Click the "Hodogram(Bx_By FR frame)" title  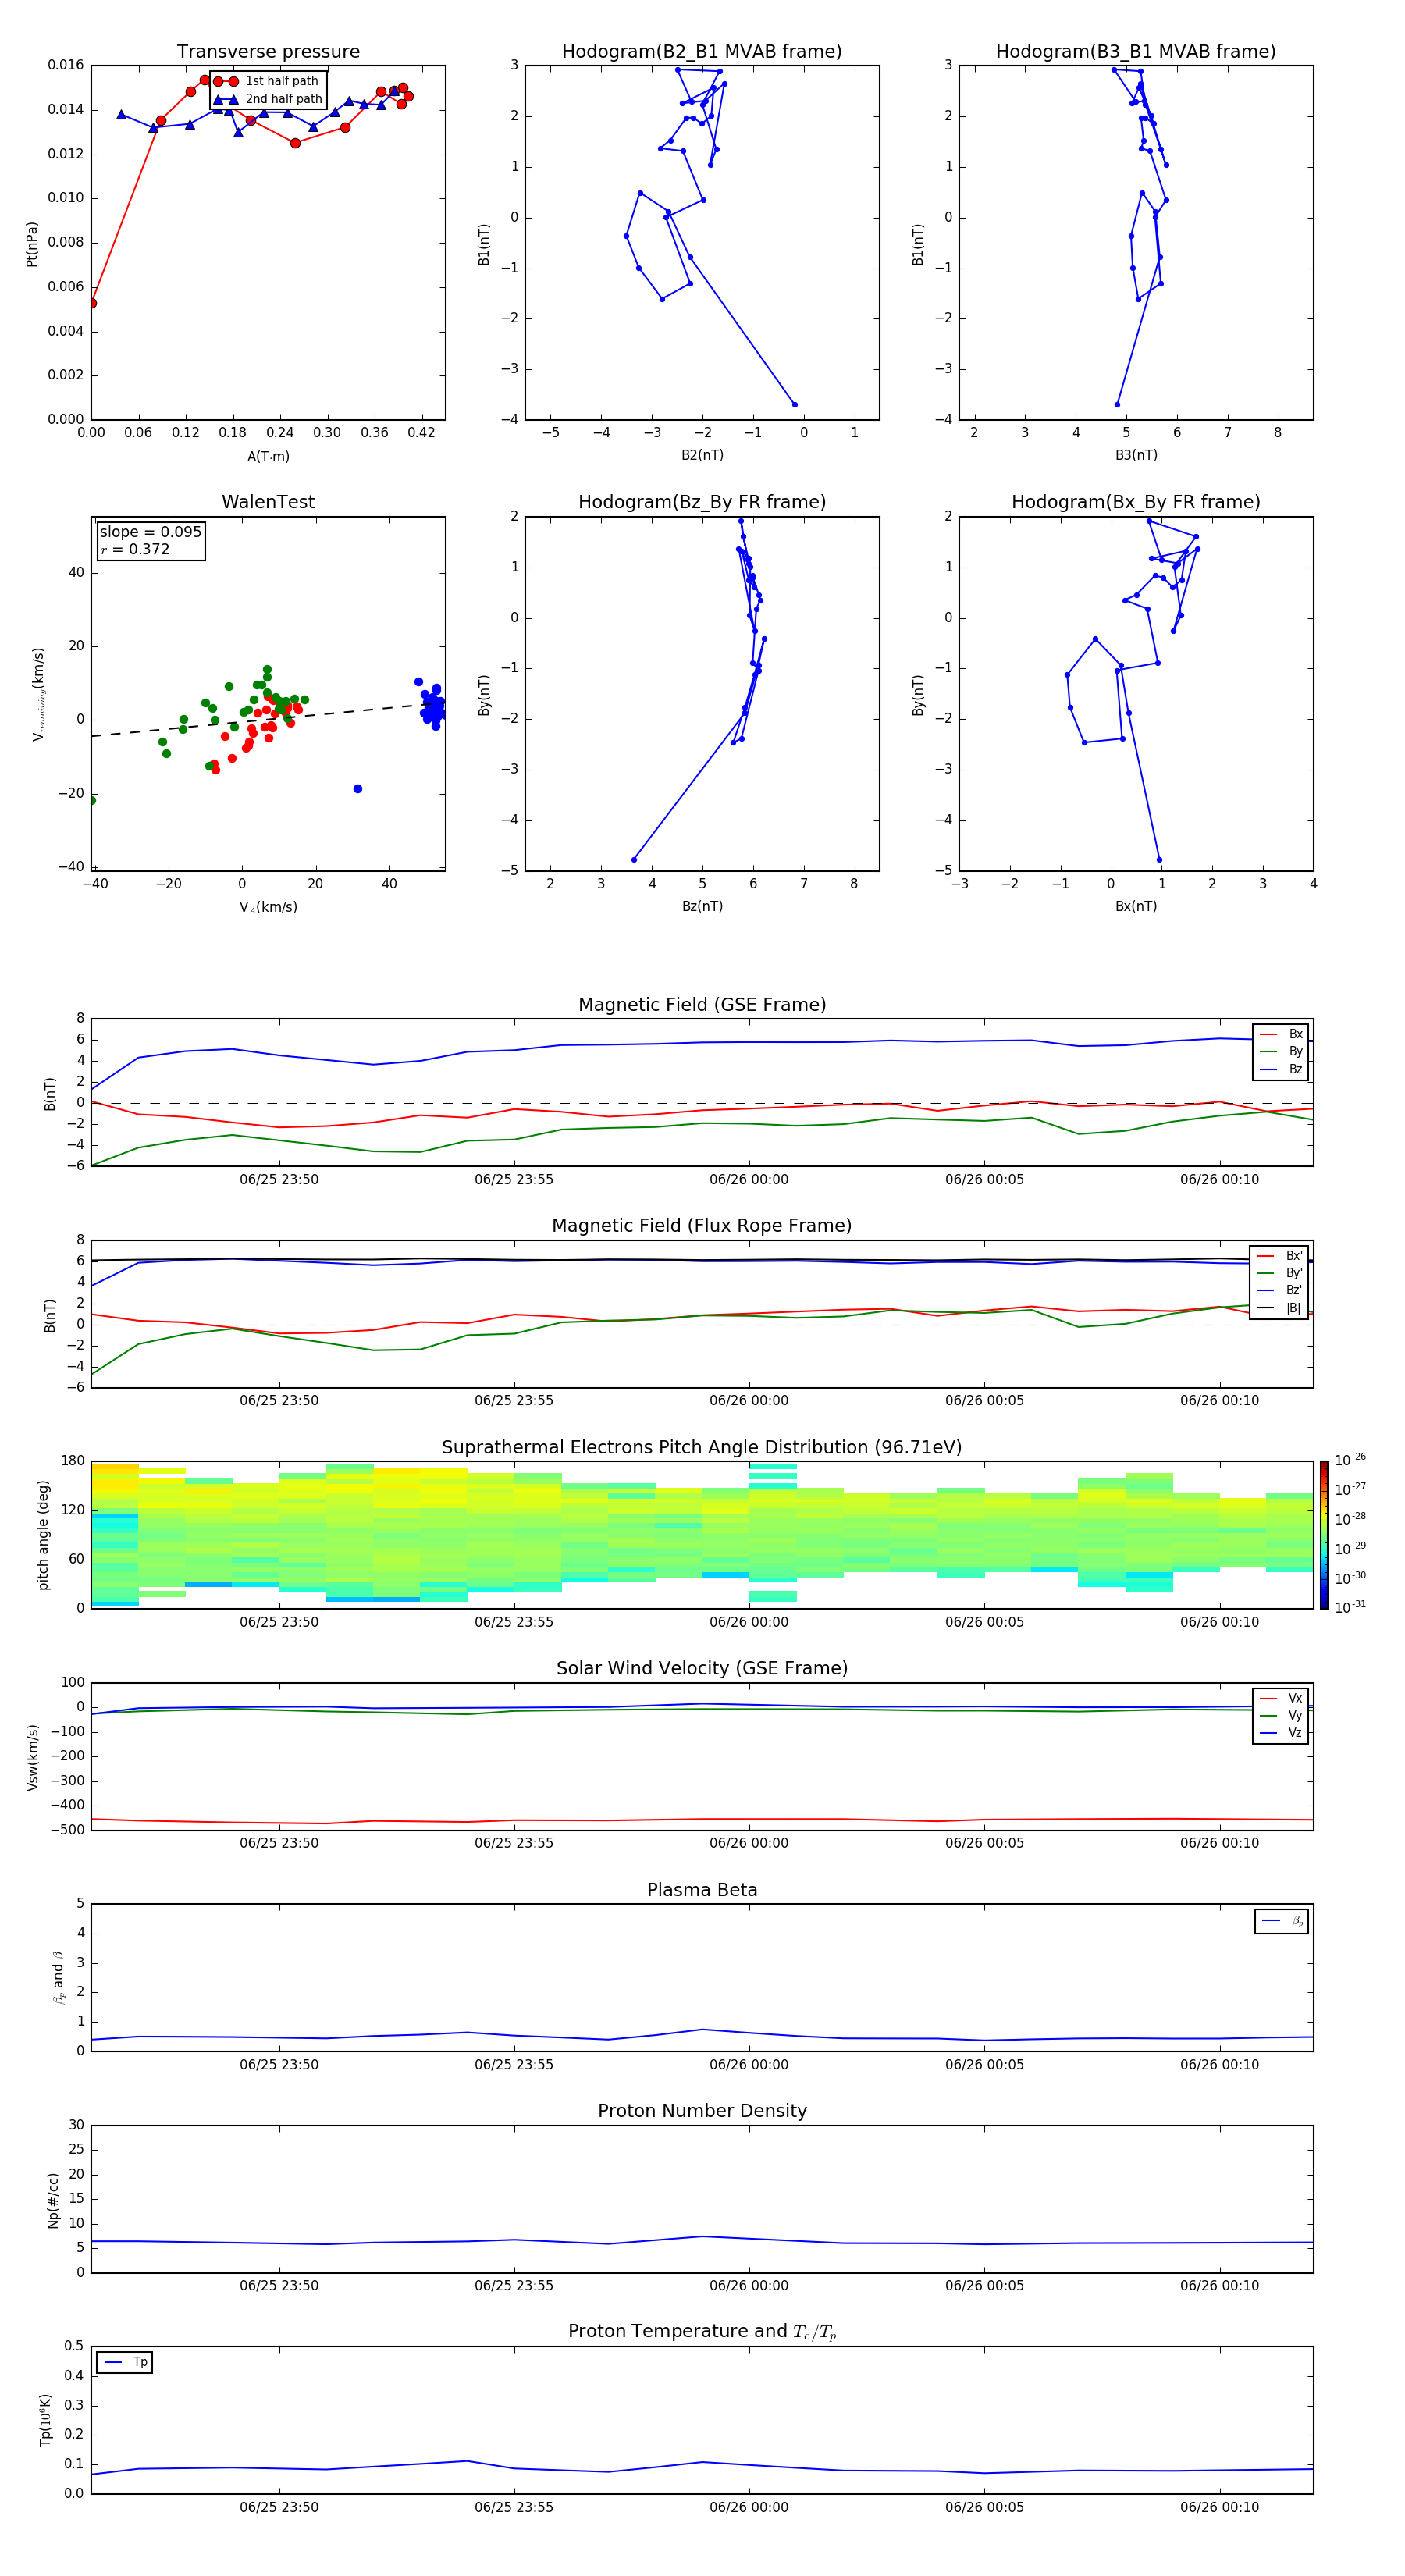coord(1136,502)
